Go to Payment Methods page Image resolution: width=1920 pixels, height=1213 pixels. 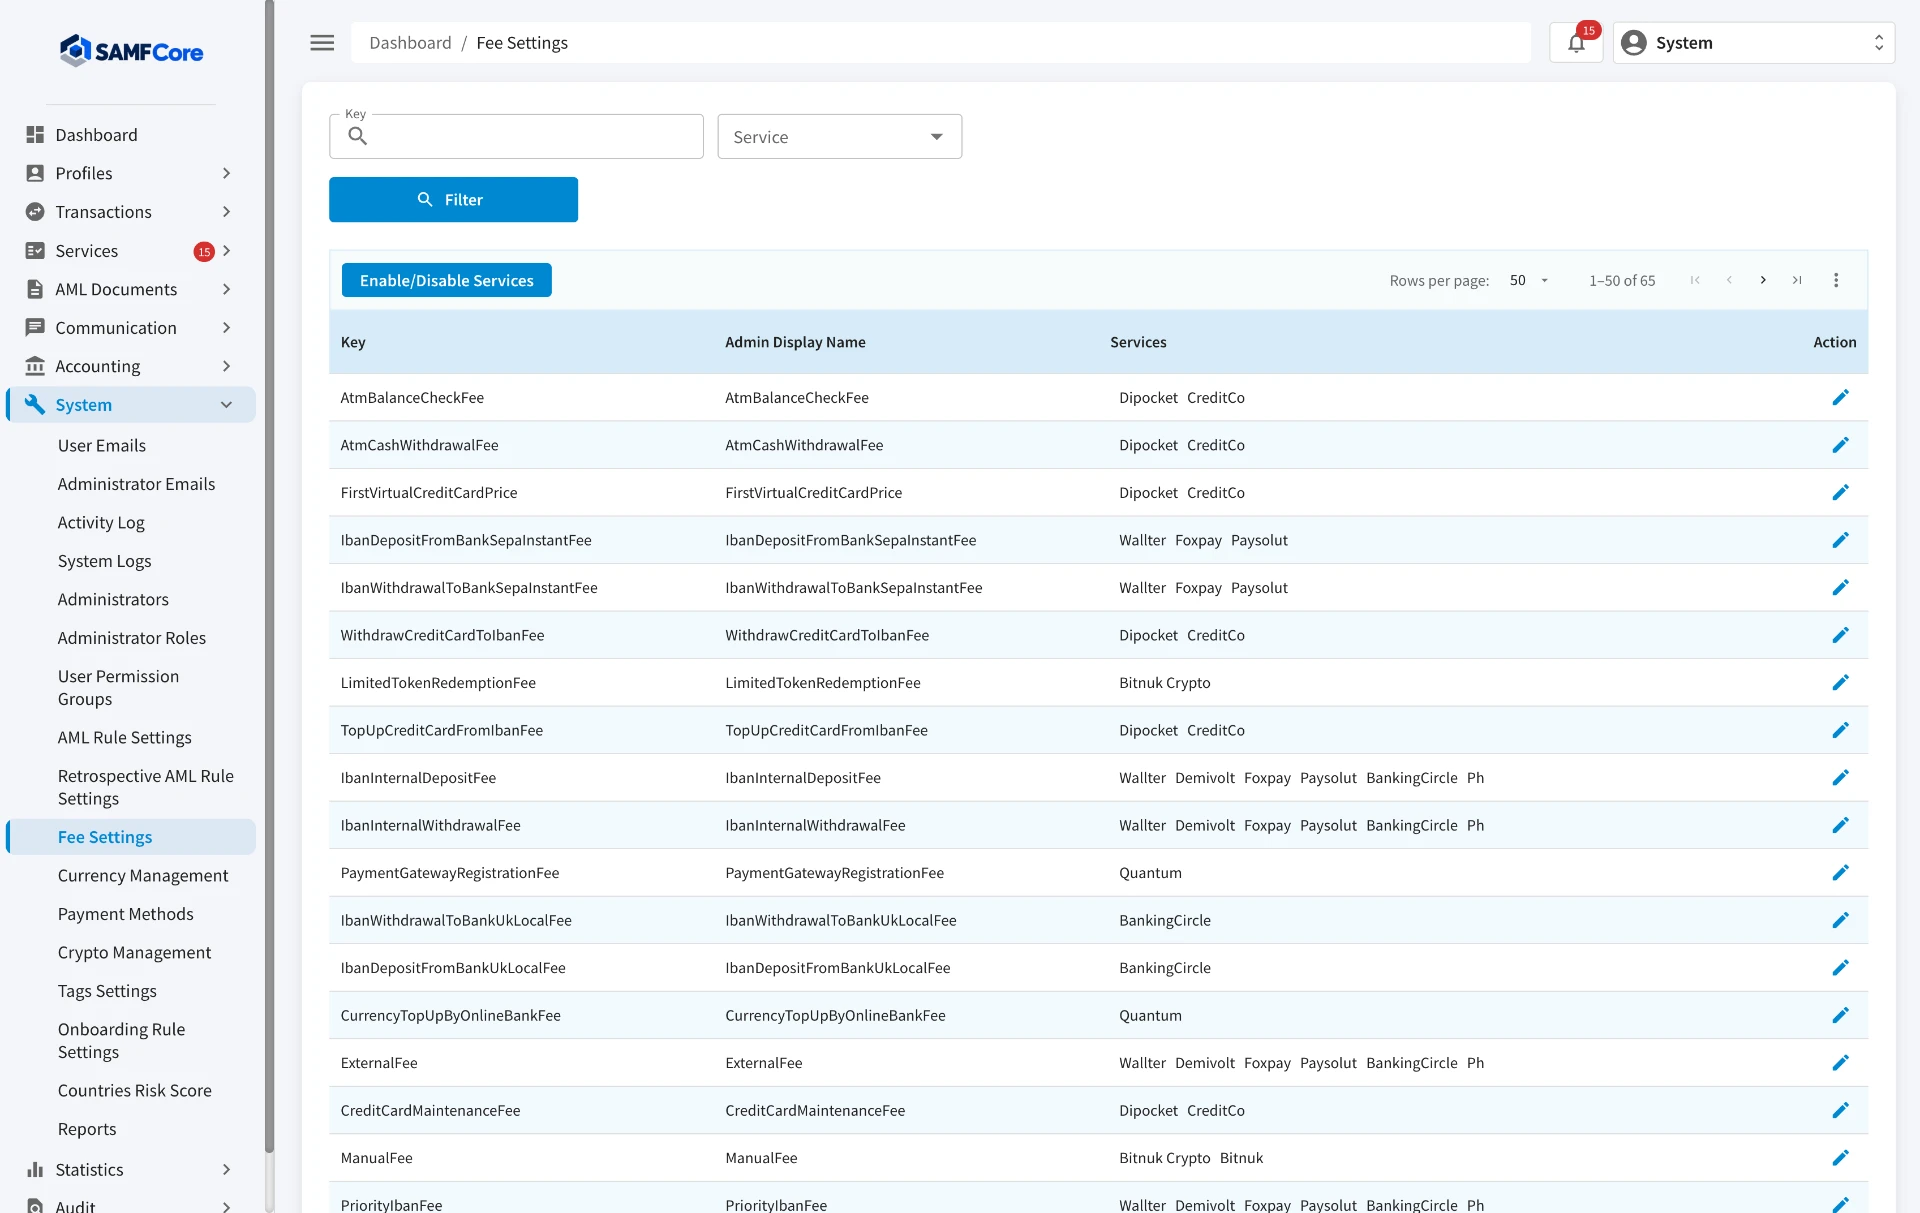[x=126, y=914]
